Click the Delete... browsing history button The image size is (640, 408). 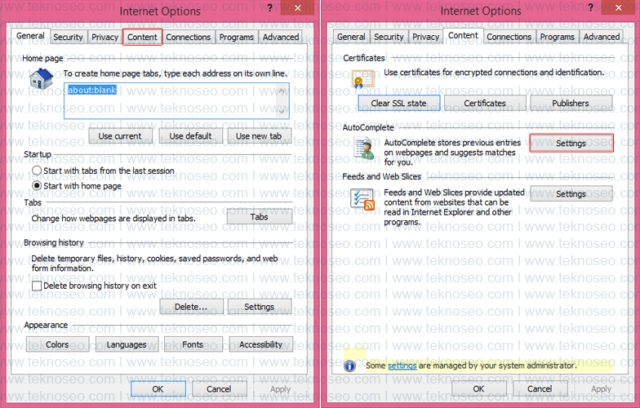pos(191,306)
